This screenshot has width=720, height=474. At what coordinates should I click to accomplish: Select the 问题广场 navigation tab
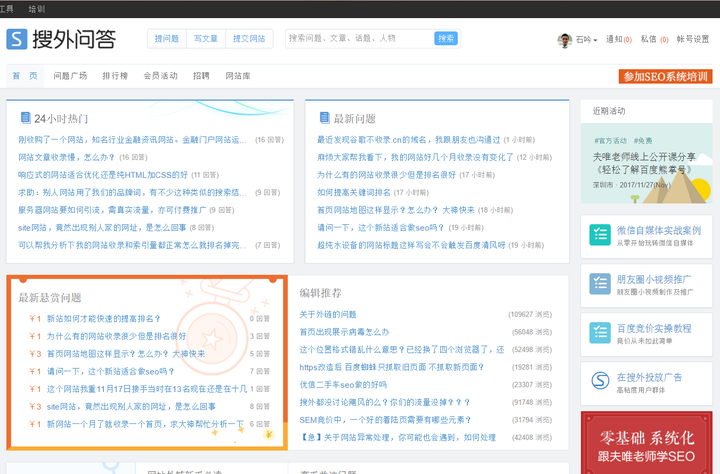[70, 76]
